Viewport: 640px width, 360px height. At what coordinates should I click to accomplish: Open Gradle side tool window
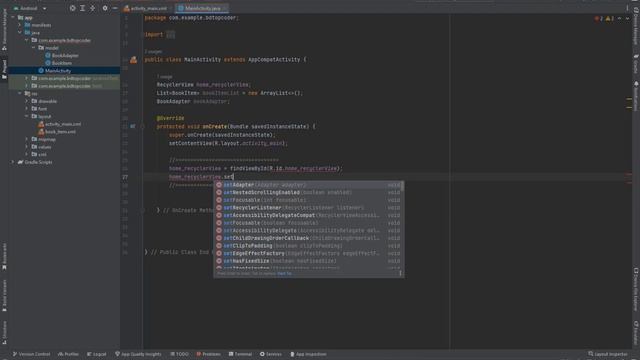(x=636, y=64)
